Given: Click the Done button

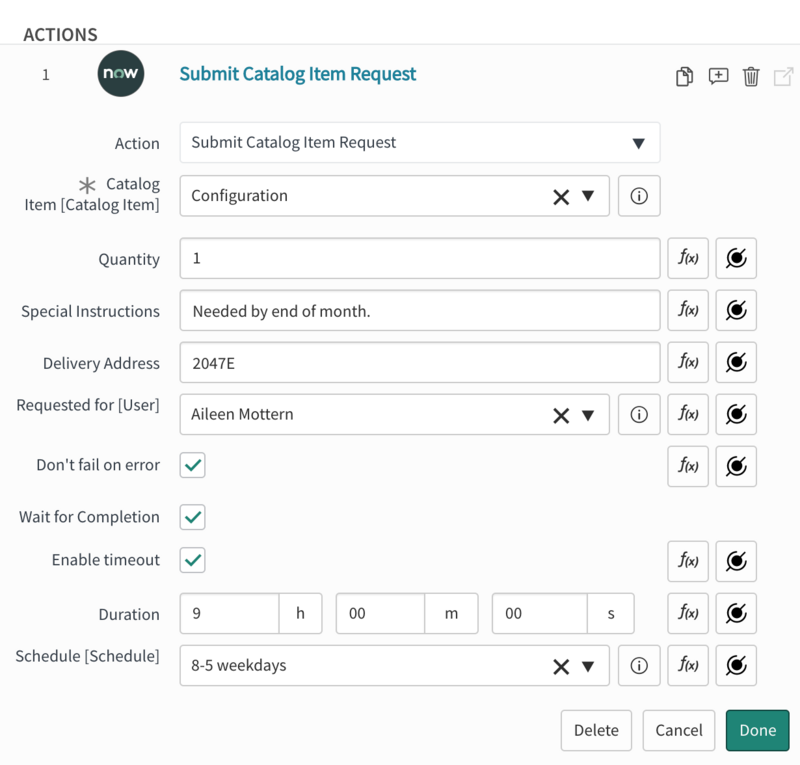Looking at the screenshot, I should click(x=757, y=730).
